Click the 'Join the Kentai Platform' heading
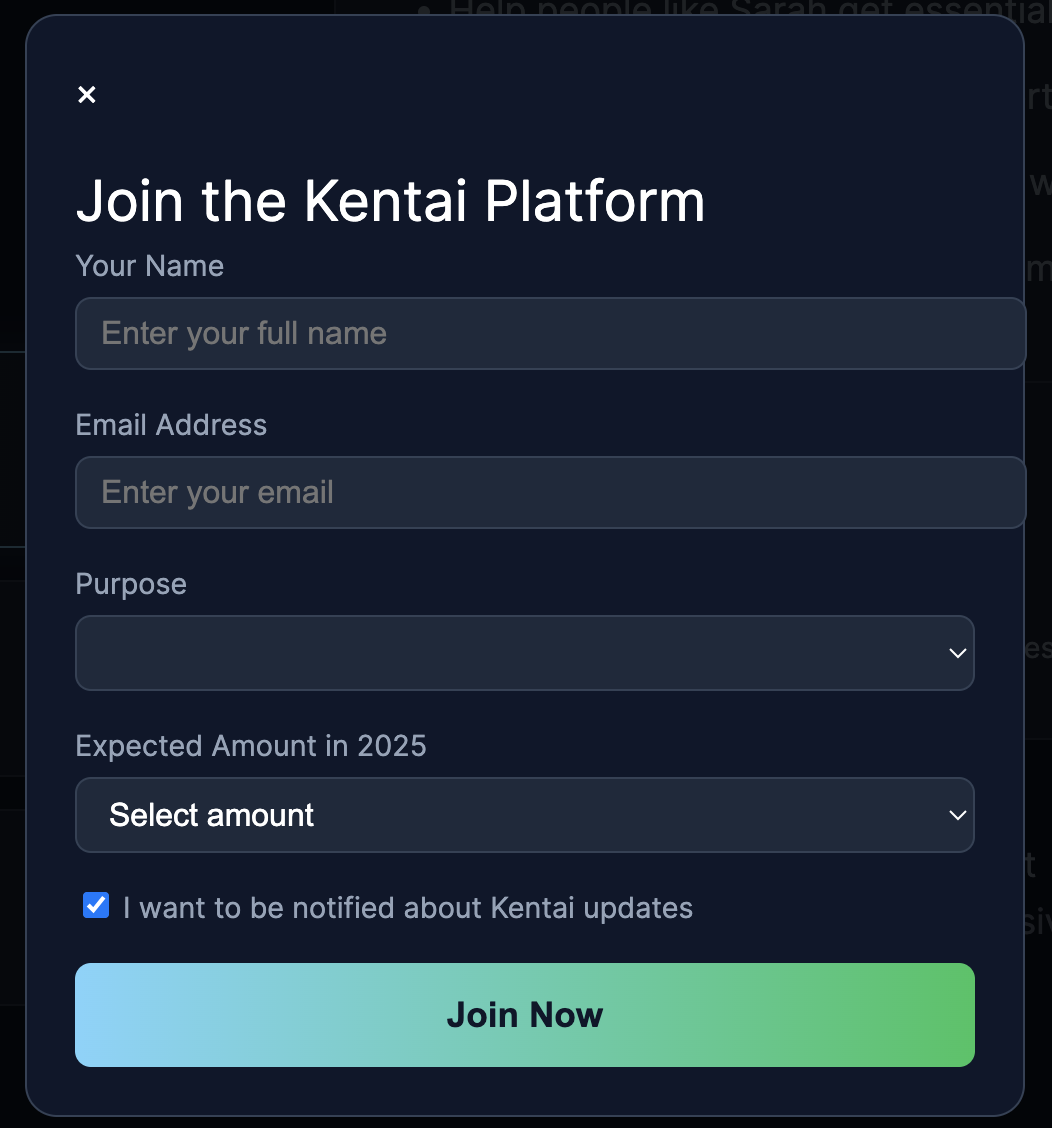1052x1128 pixels. click(390, 201)
